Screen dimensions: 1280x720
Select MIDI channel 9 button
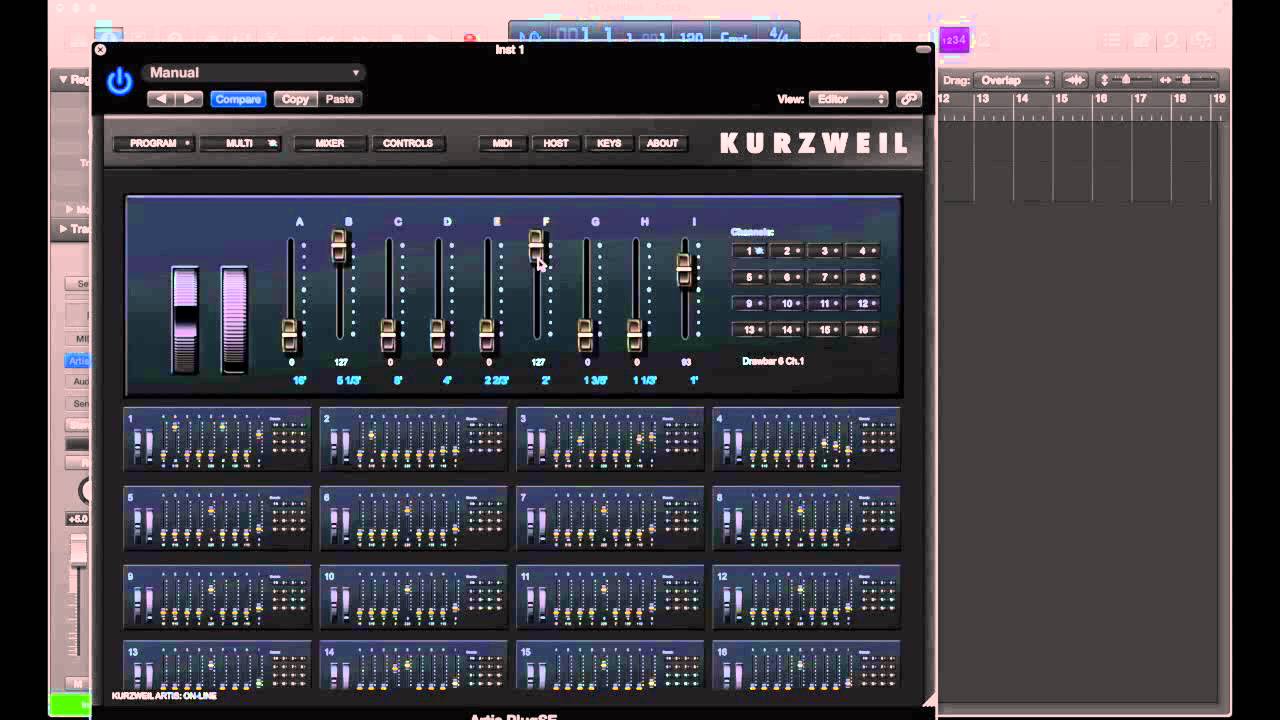[750, 303]
